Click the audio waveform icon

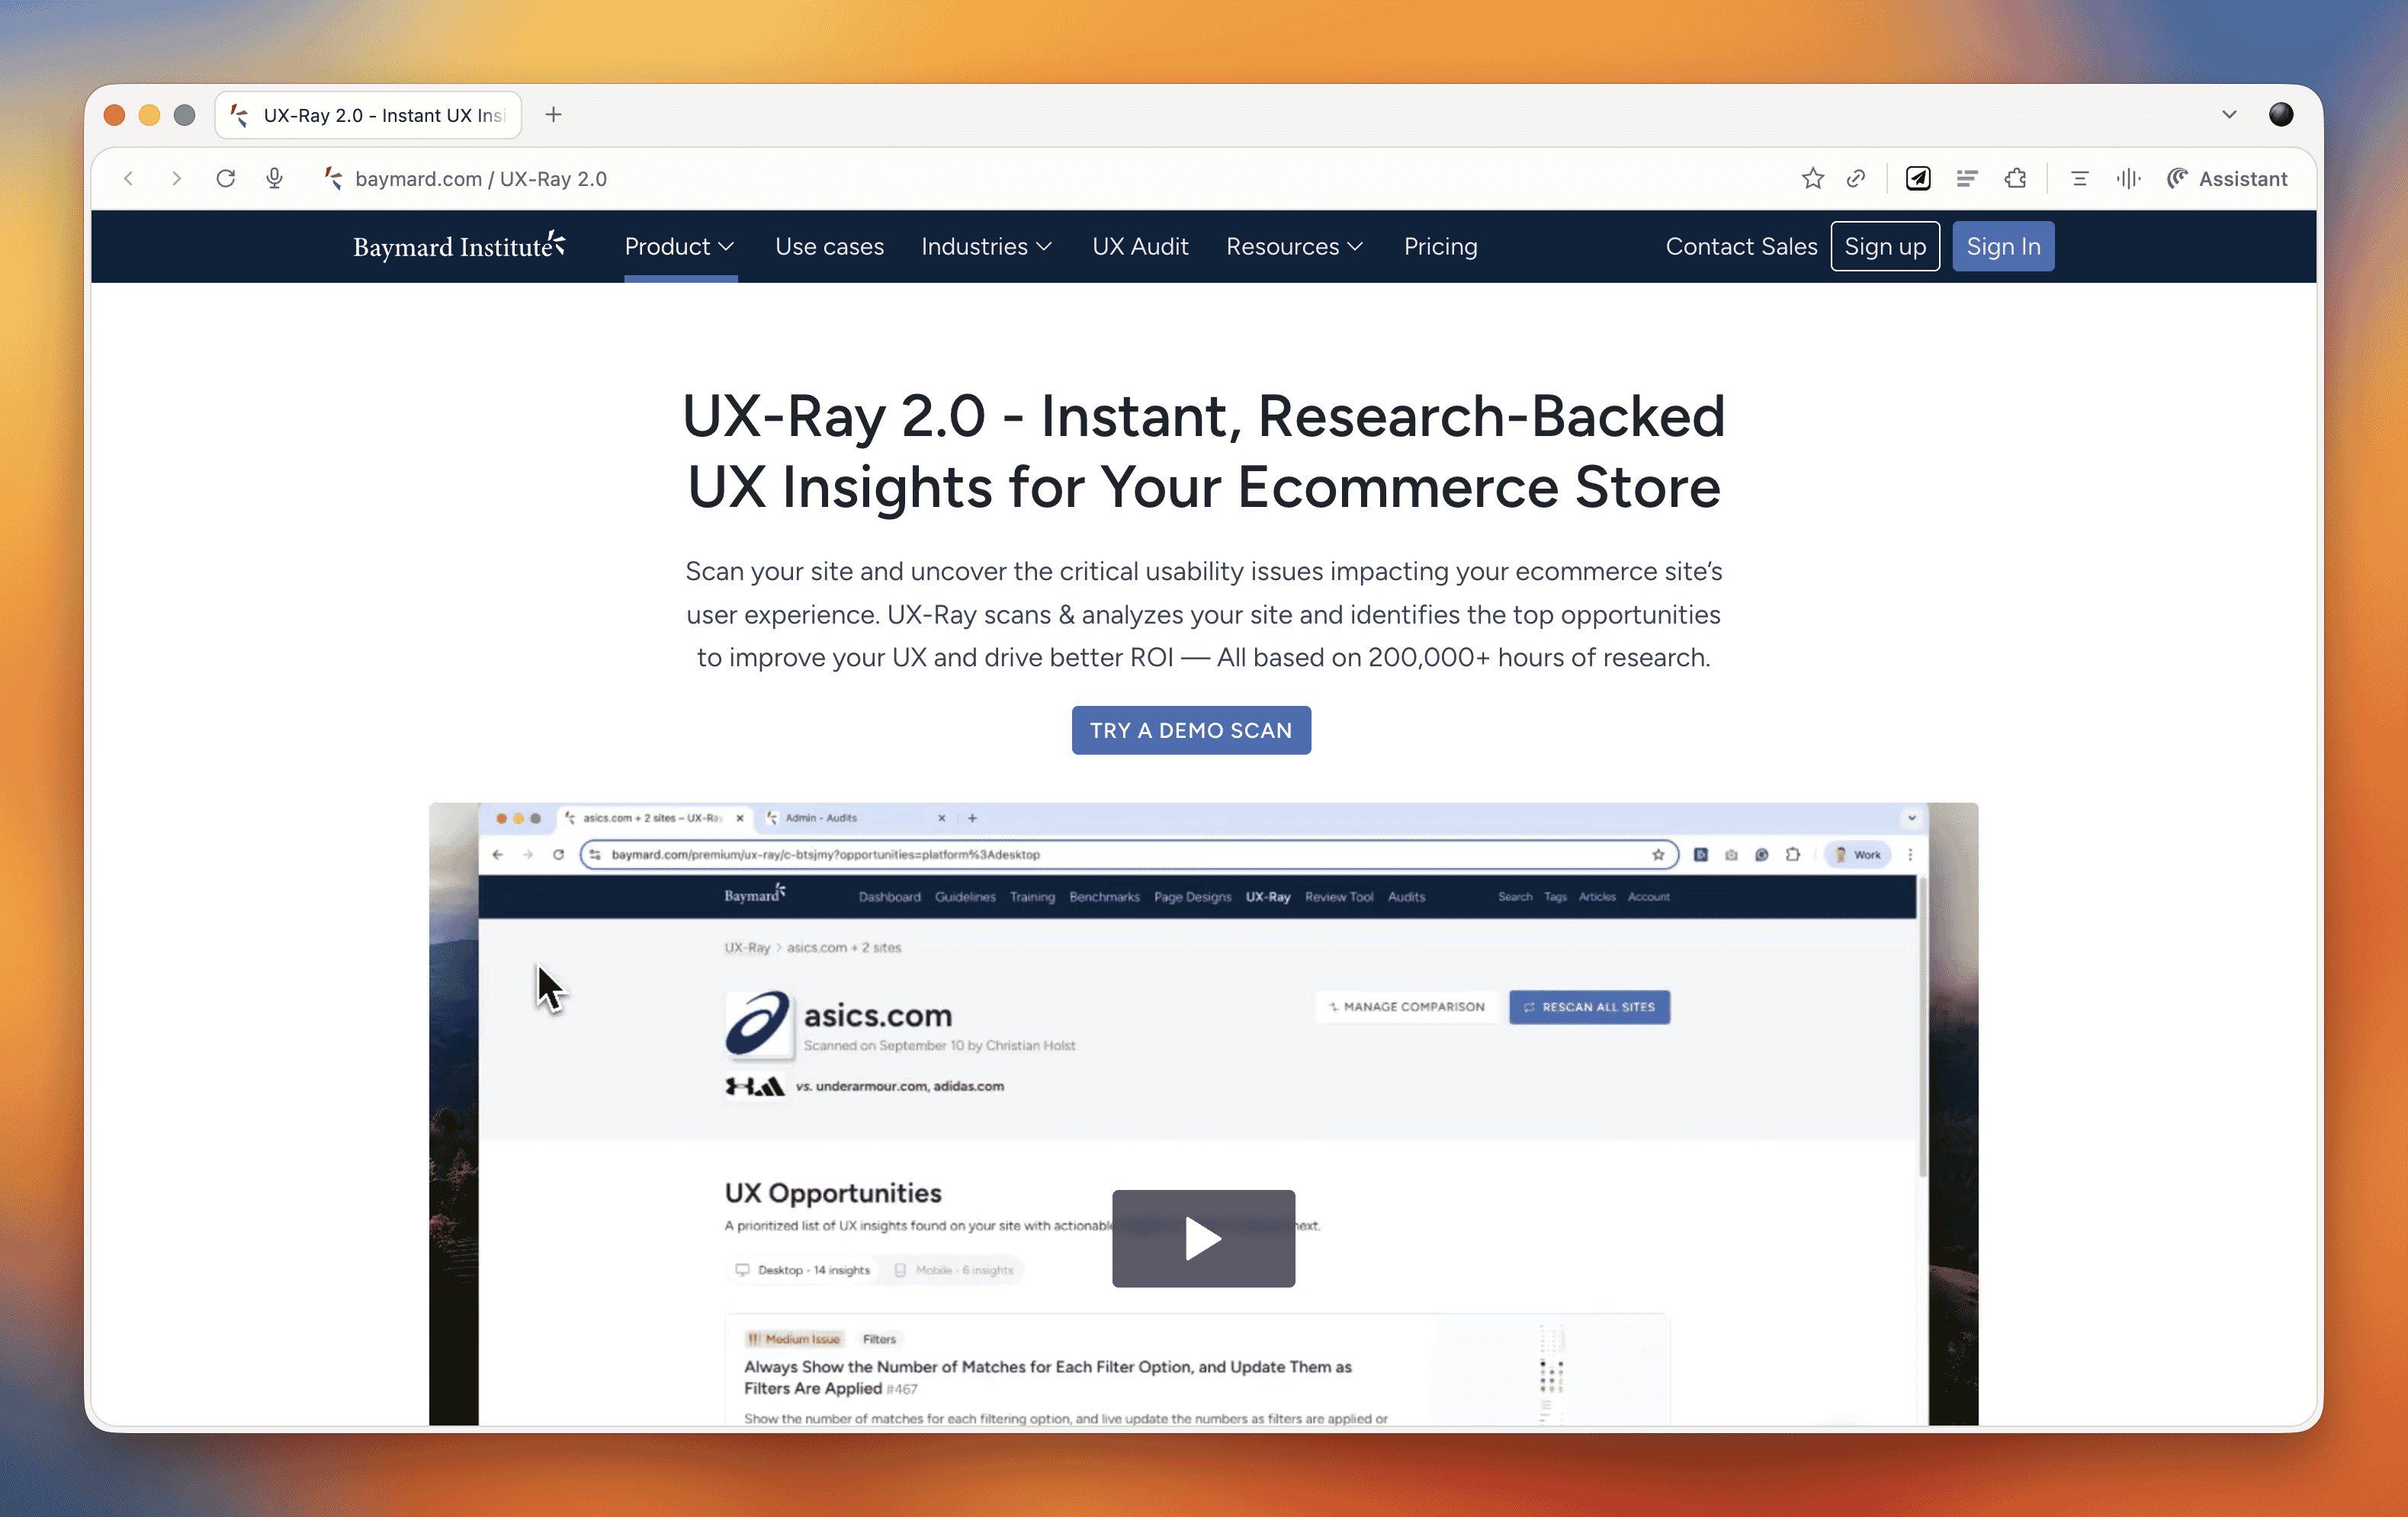[2127, 179]
